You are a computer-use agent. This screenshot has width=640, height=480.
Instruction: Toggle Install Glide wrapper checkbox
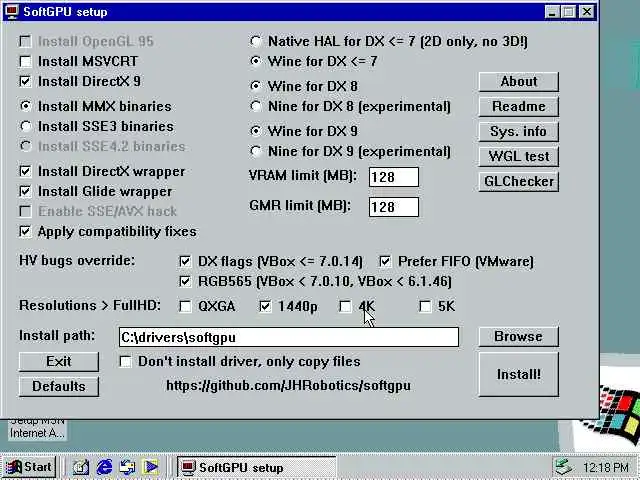(x=25, y=191)
